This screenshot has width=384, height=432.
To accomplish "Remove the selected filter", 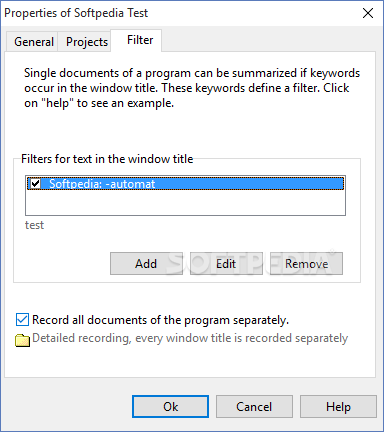I will click(306, 264).
